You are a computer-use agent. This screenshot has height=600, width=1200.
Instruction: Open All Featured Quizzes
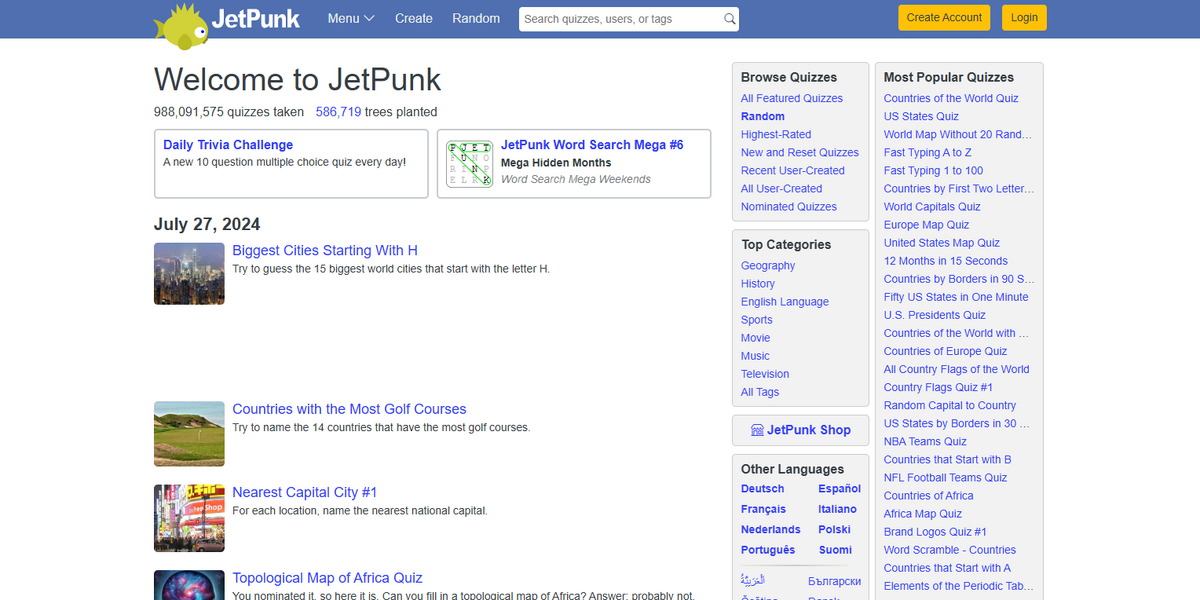tap(792, 98)
